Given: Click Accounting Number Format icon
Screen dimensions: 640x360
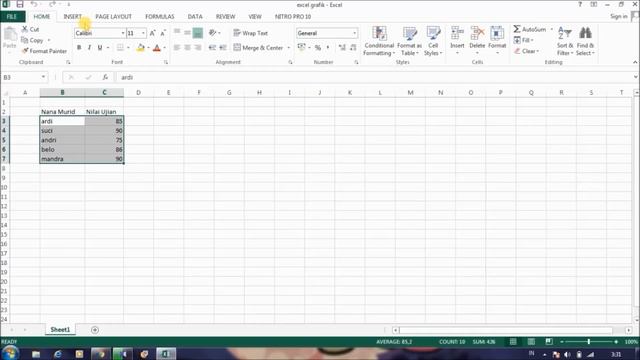Looking at the screenshot, I should [302, 48].
